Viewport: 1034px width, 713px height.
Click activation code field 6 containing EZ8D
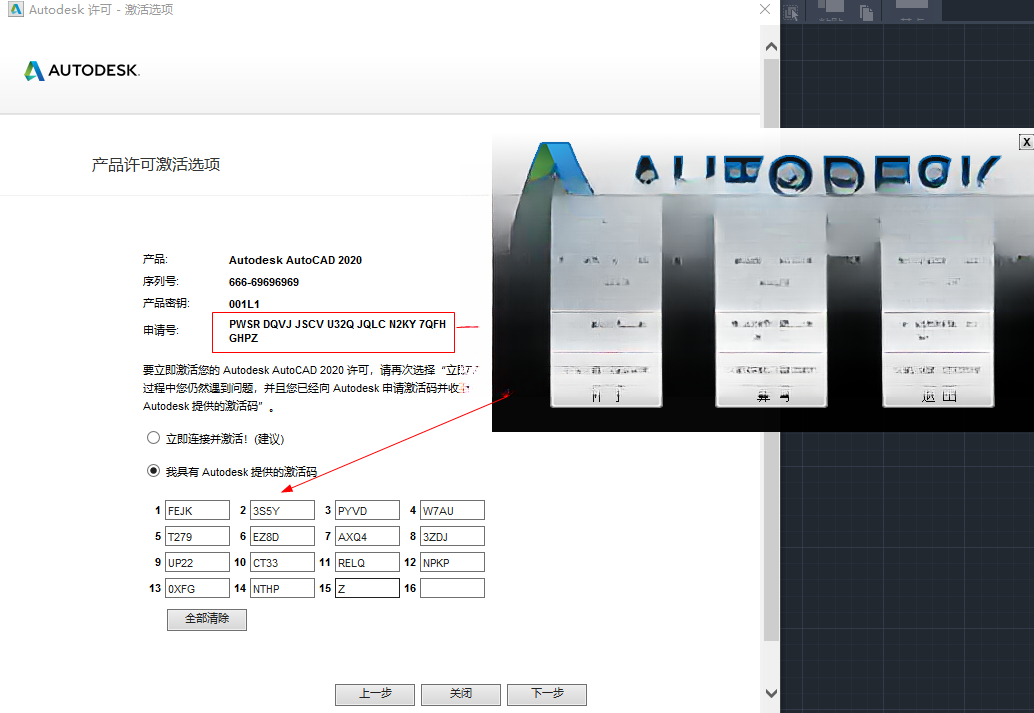coord(282,536)
